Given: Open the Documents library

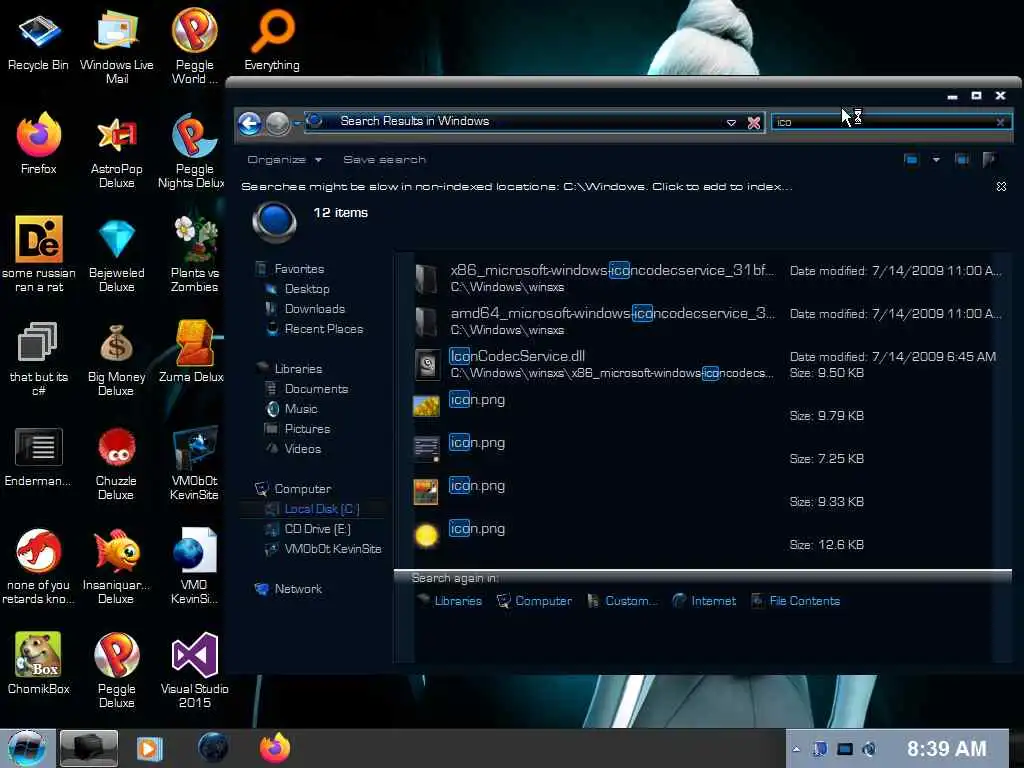Looking at the screenshot, I should click(x=316, y=389).
